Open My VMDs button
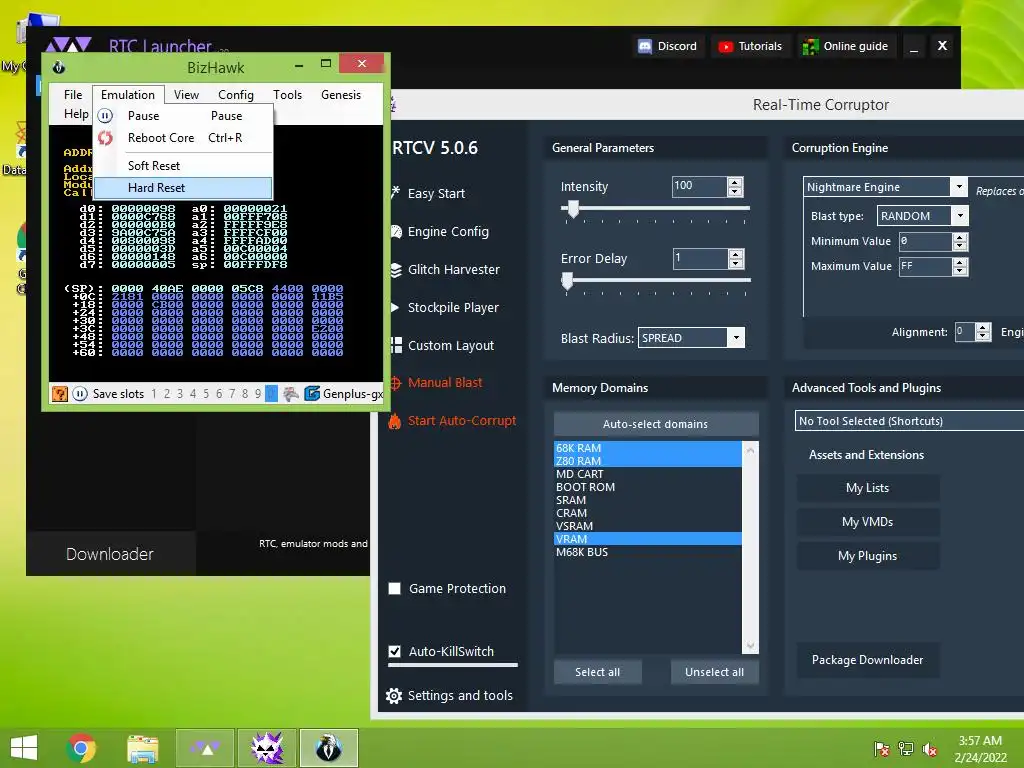This screenshot has height=768, width=1024. (868, 522)
